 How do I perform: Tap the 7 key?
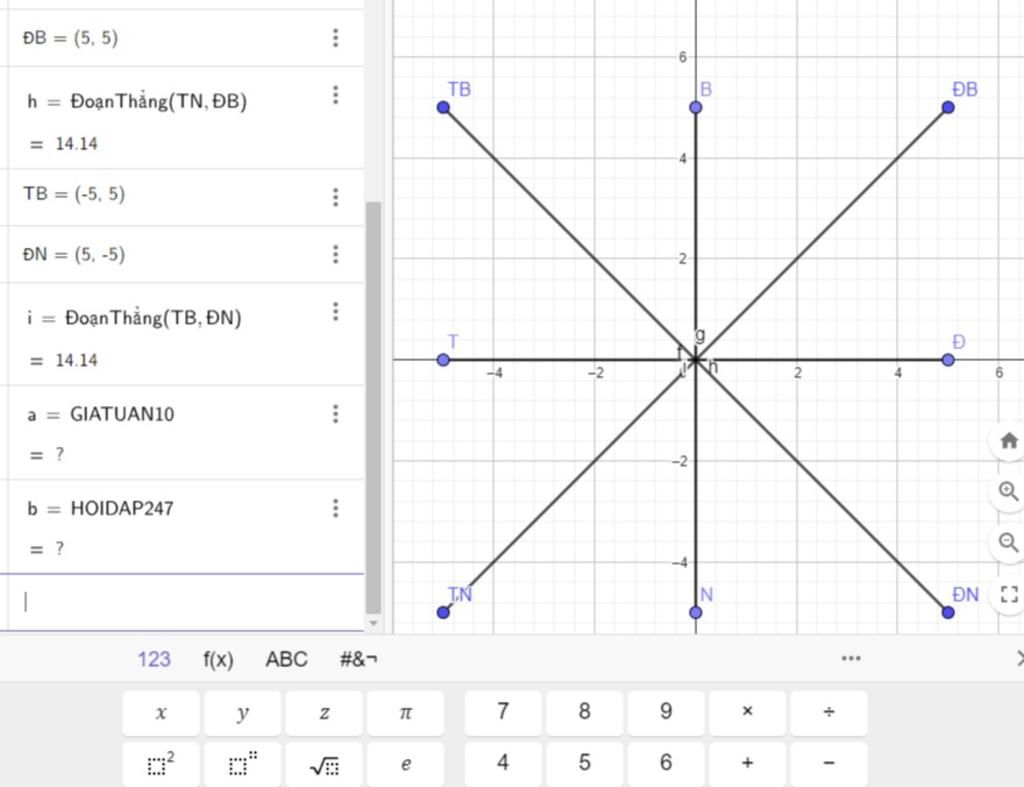[x=503, y=713]
